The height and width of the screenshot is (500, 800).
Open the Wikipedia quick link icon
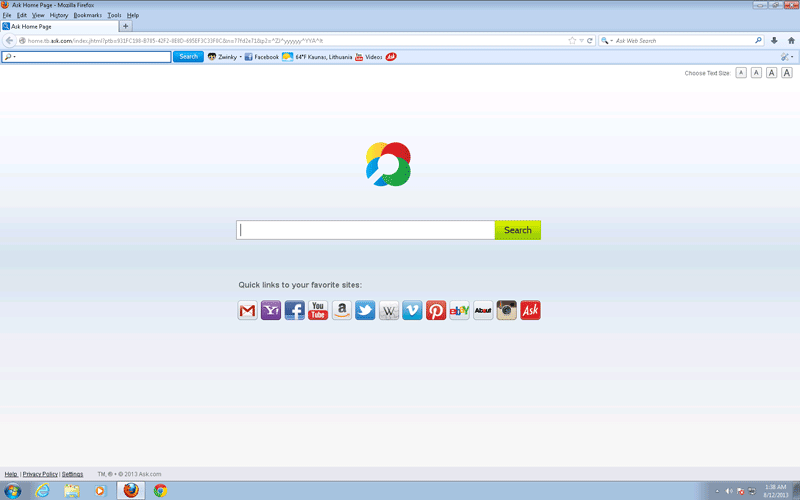click(389, 311)
